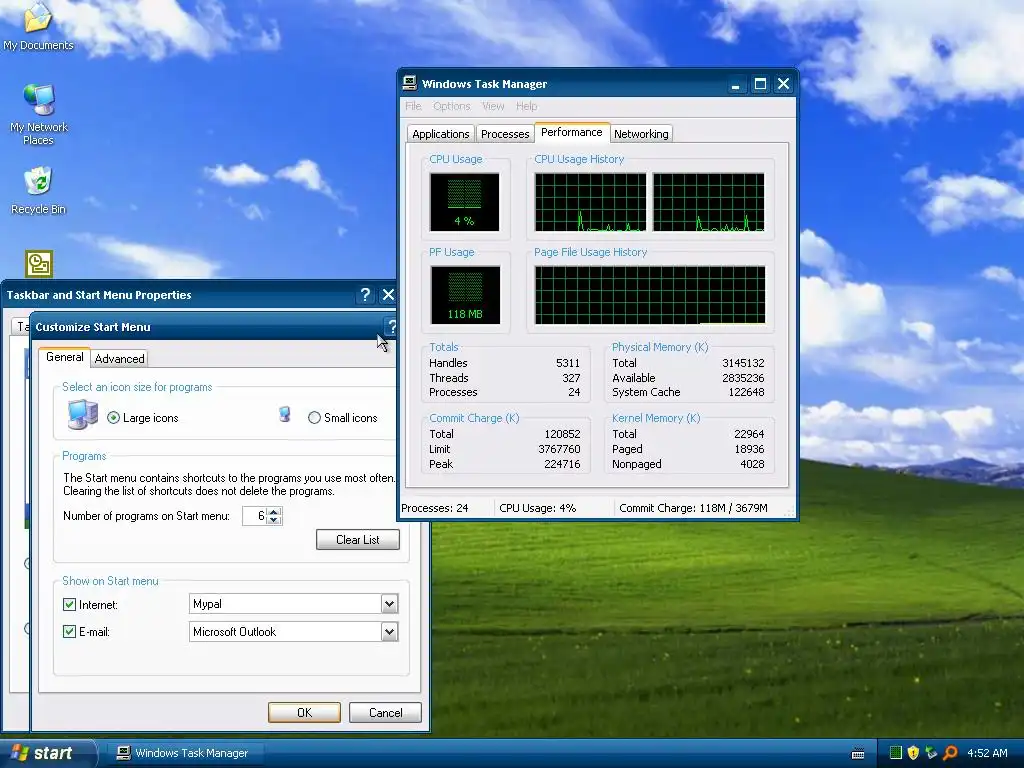Open the Start menu

click(48, 753)
